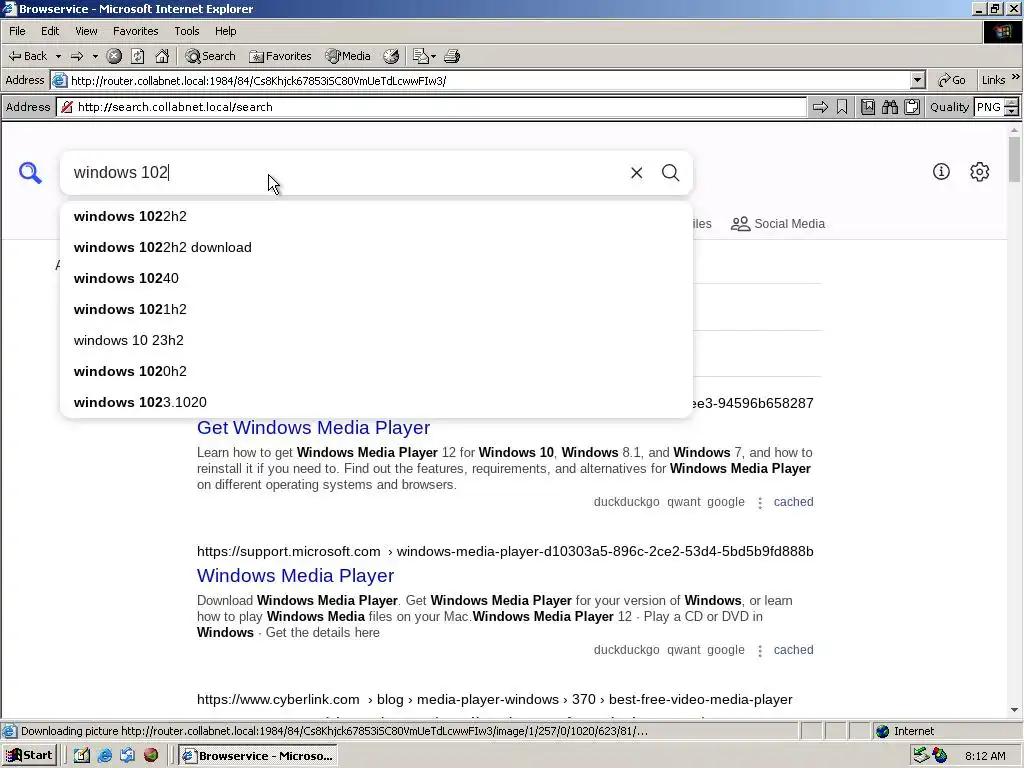Open the 'Get Windows Media Player' result link
Image resolution: width=1024 pixels, height=768 pixels.
(313, 428)
